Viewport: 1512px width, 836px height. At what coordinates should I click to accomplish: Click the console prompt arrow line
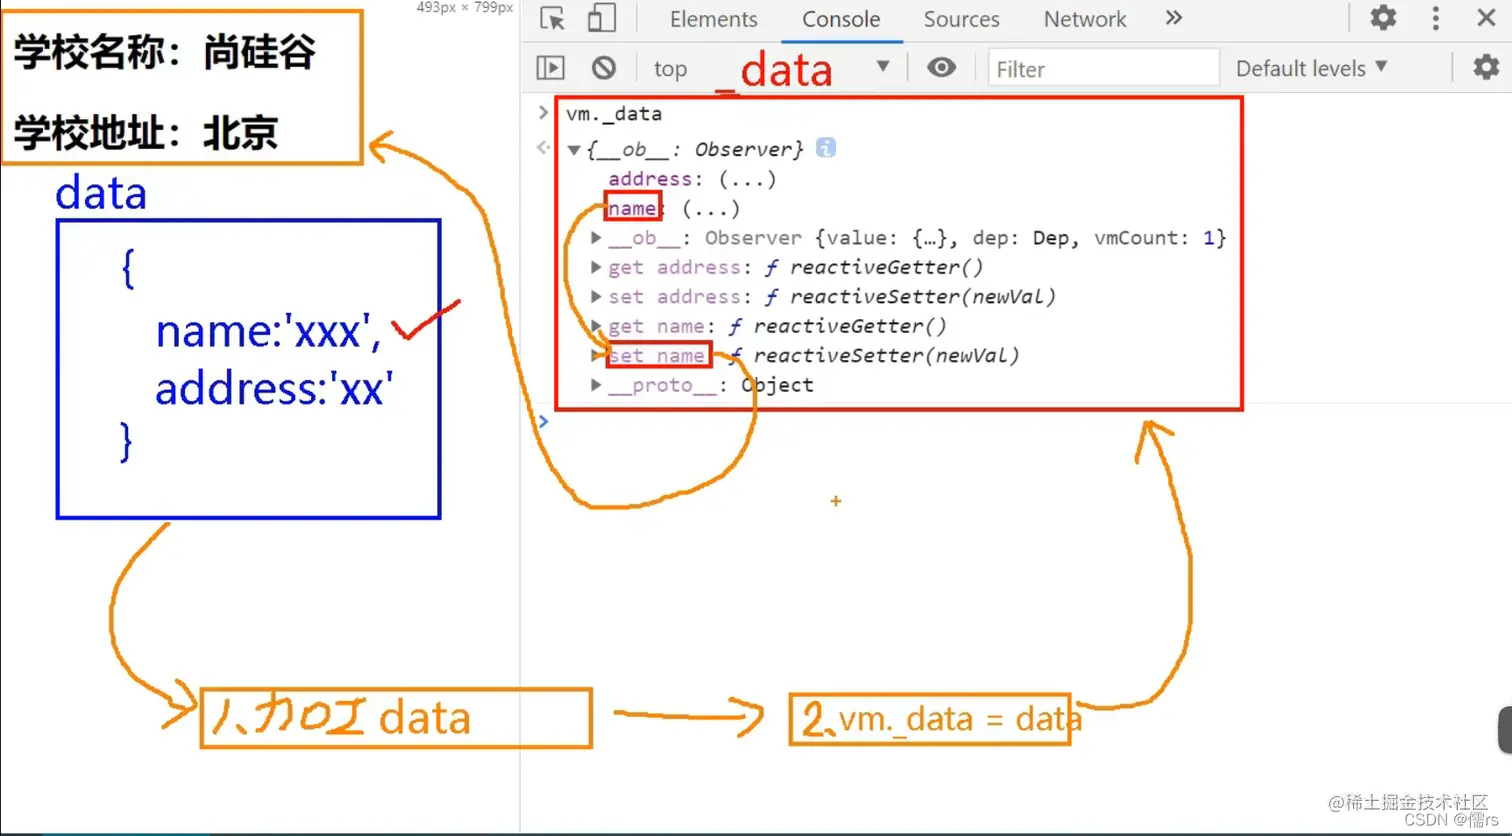pos(543,421)
